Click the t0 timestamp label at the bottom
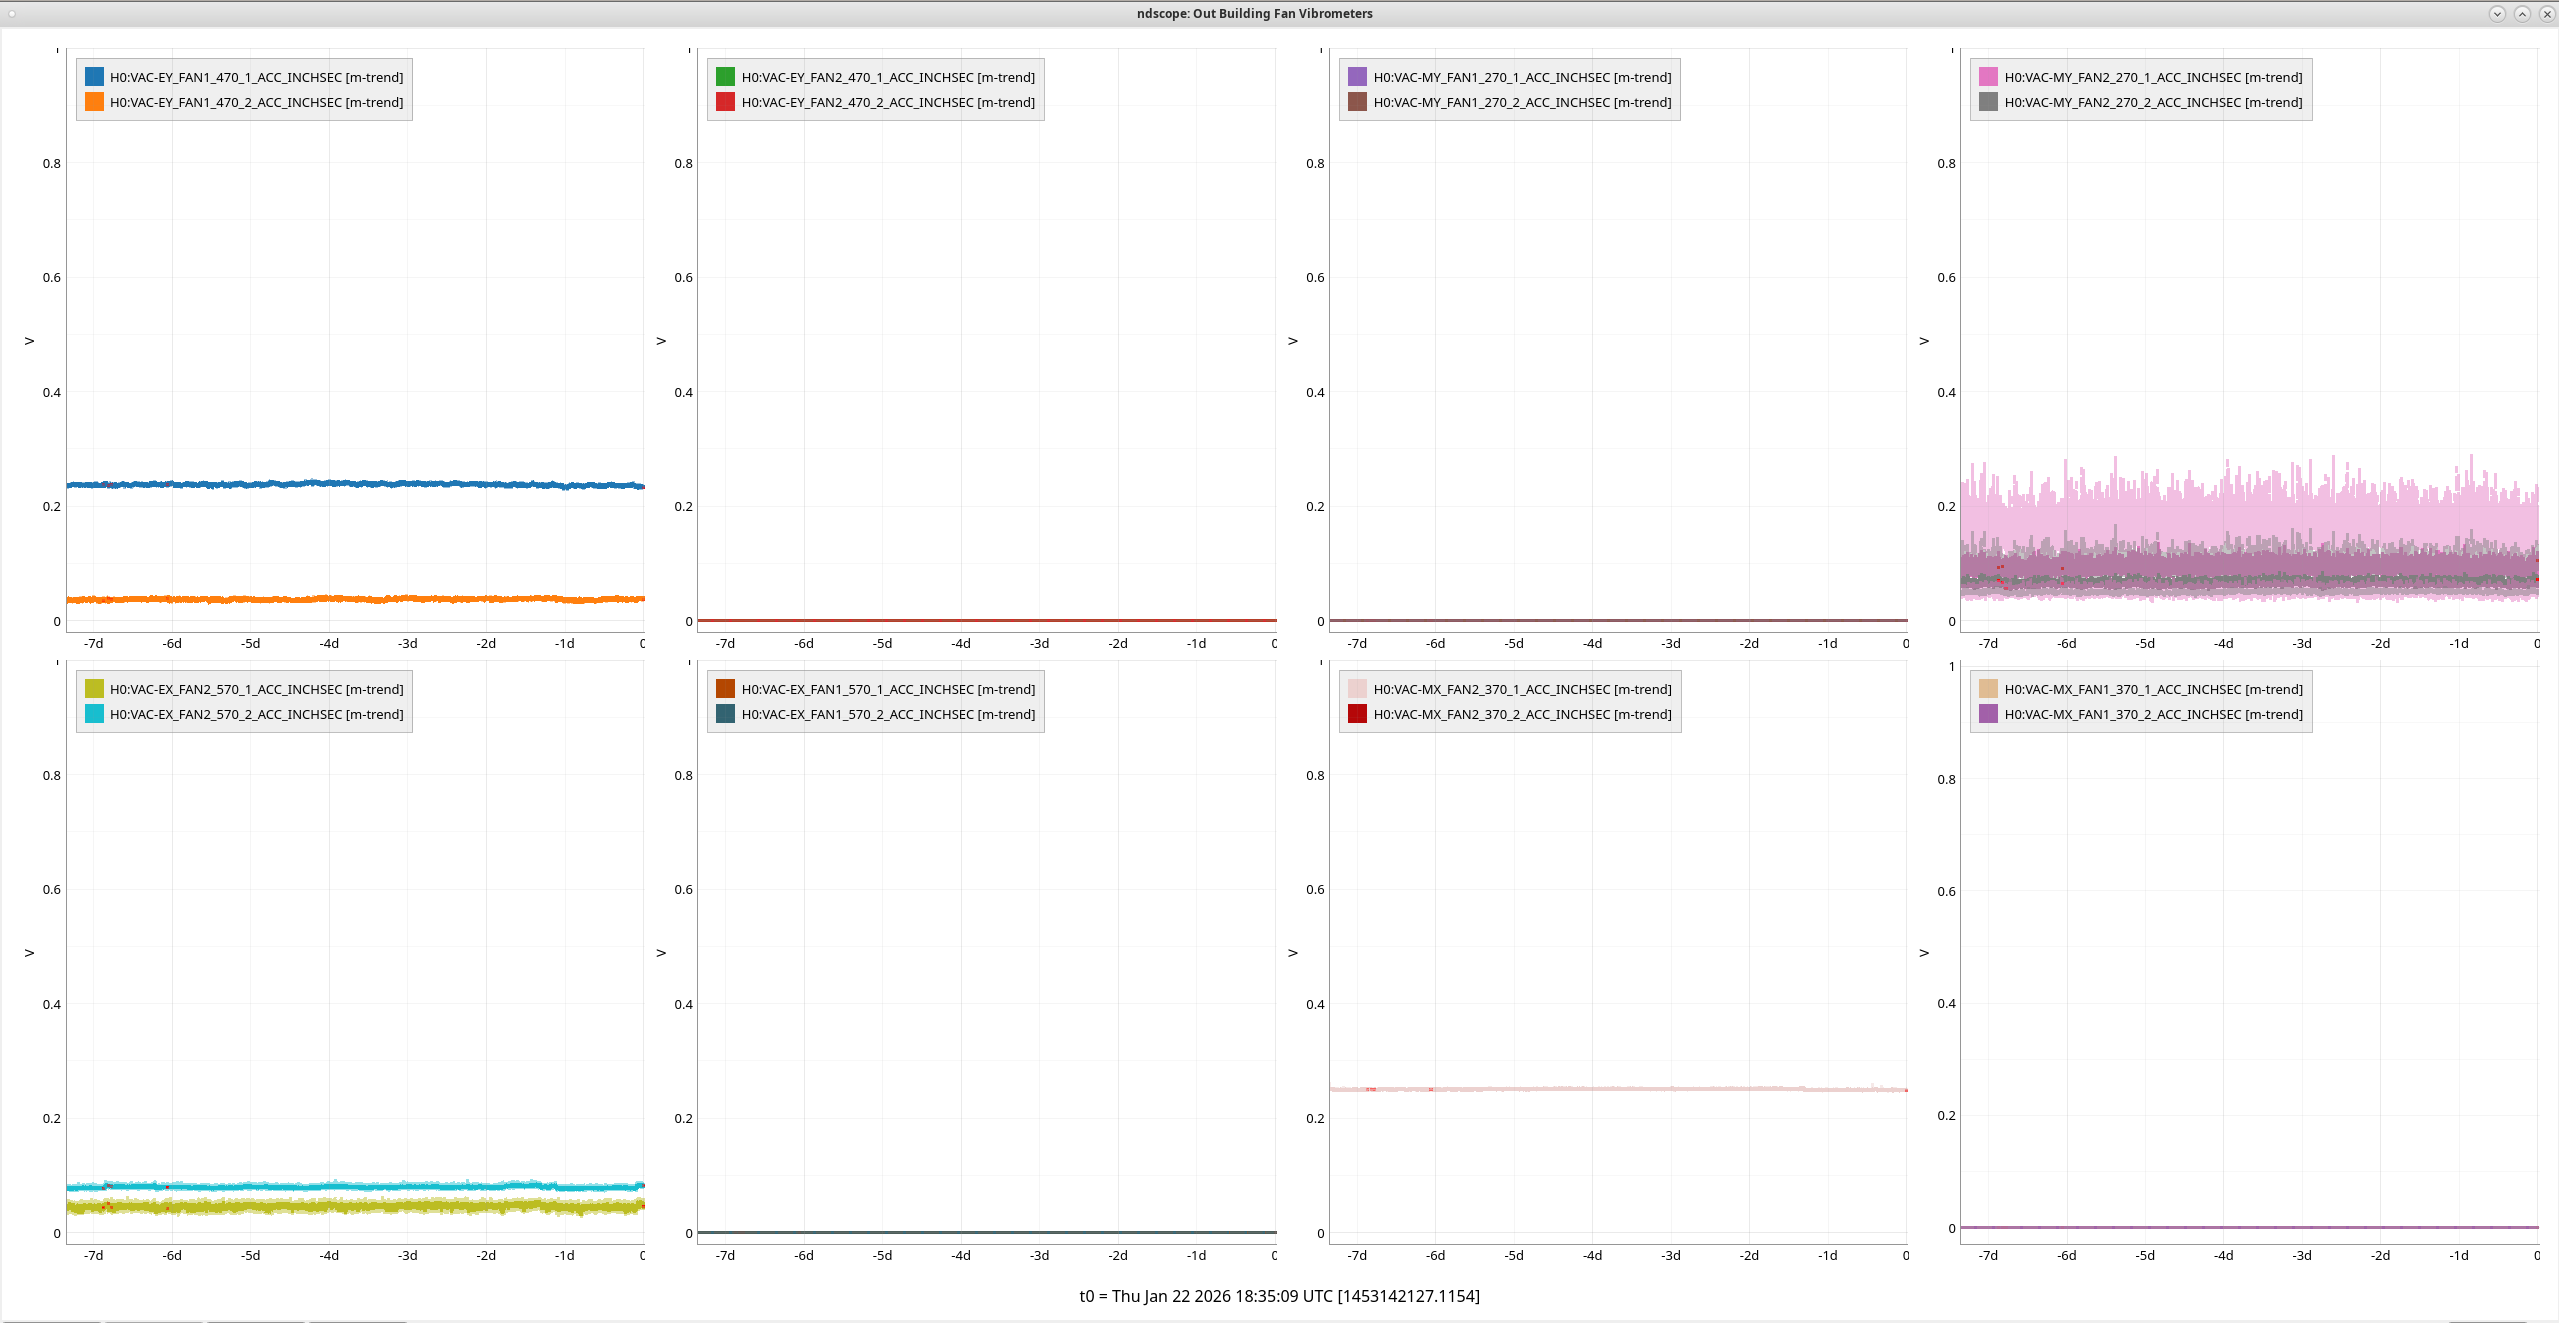The image size is (2559, 1323). click(1279, 1296)
